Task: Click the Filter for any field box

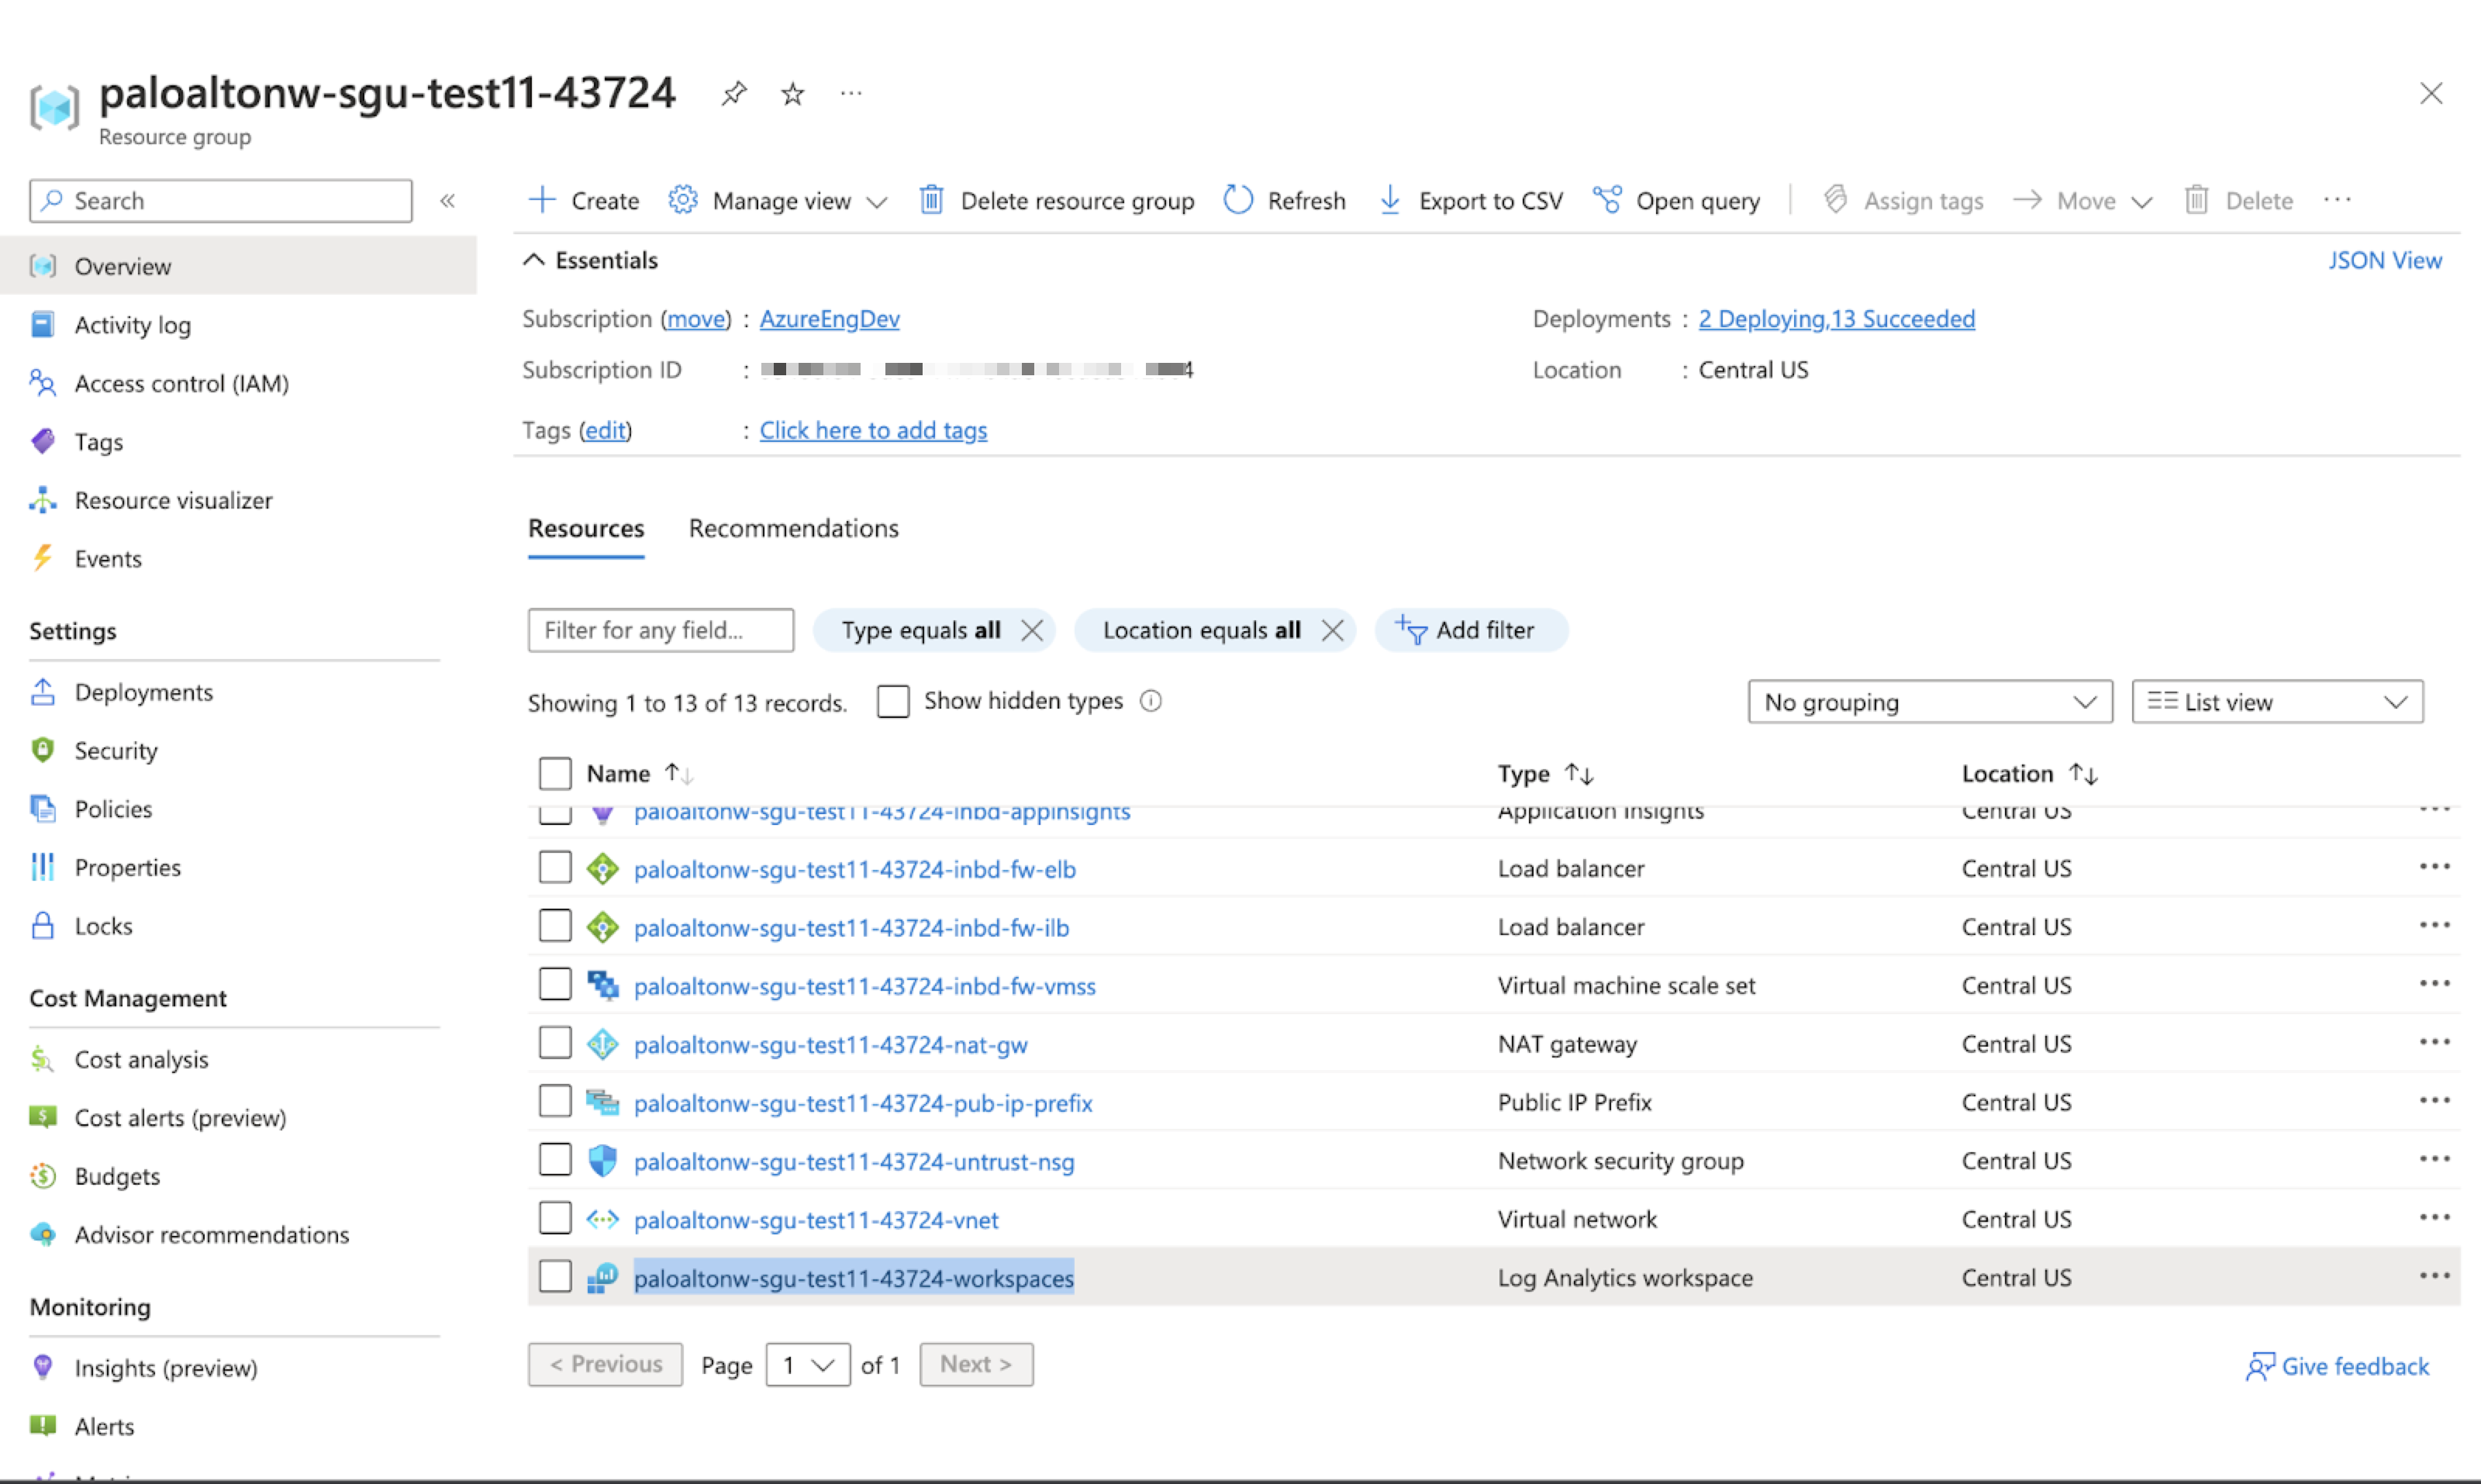Action: [x=660, y=630]
